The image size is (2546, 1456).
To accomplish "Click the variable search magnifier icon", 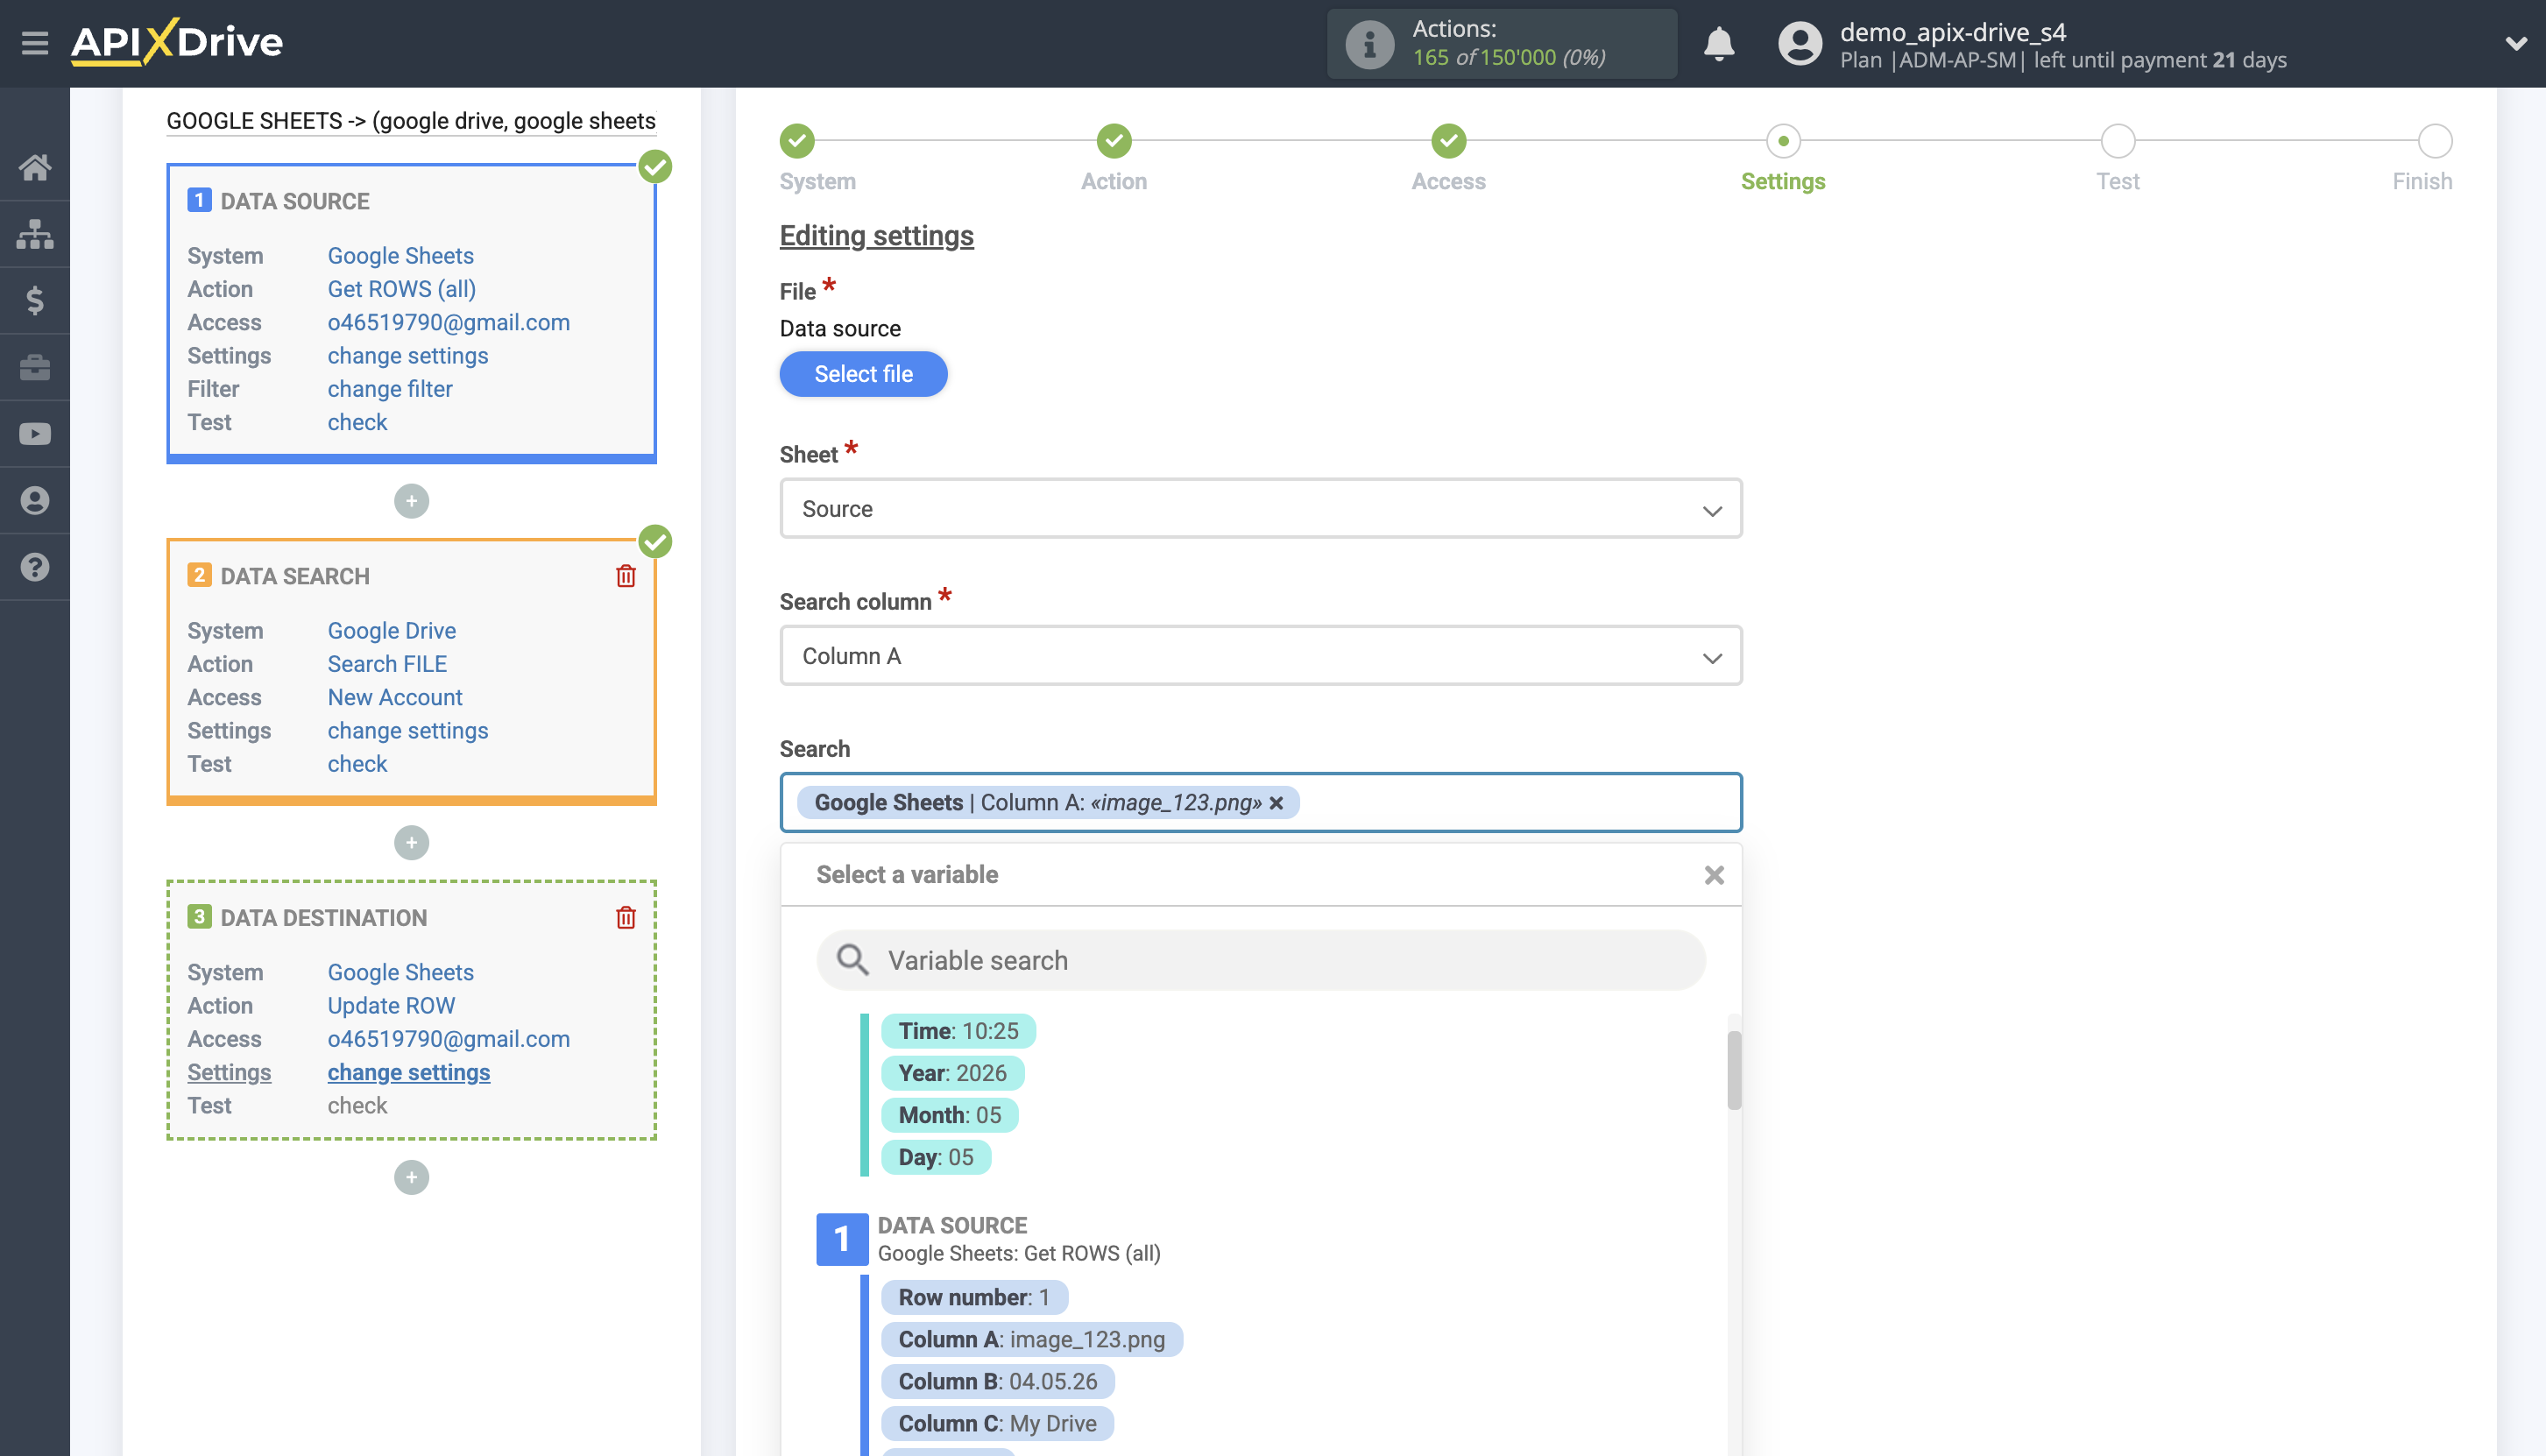I will click(x=852, y=960).
